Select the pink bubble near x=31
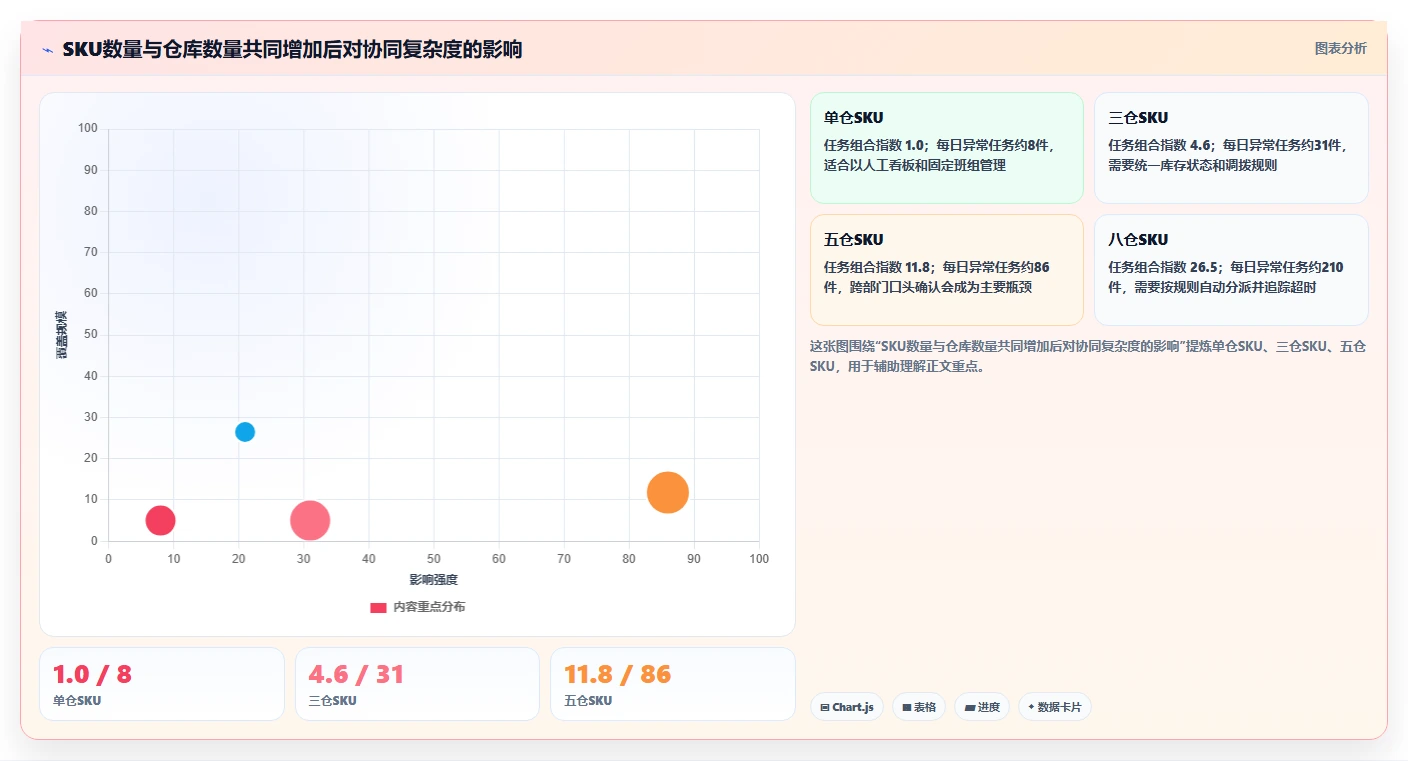The height and width of the screenshot is (761, 1408). click(x=310, y=520)
